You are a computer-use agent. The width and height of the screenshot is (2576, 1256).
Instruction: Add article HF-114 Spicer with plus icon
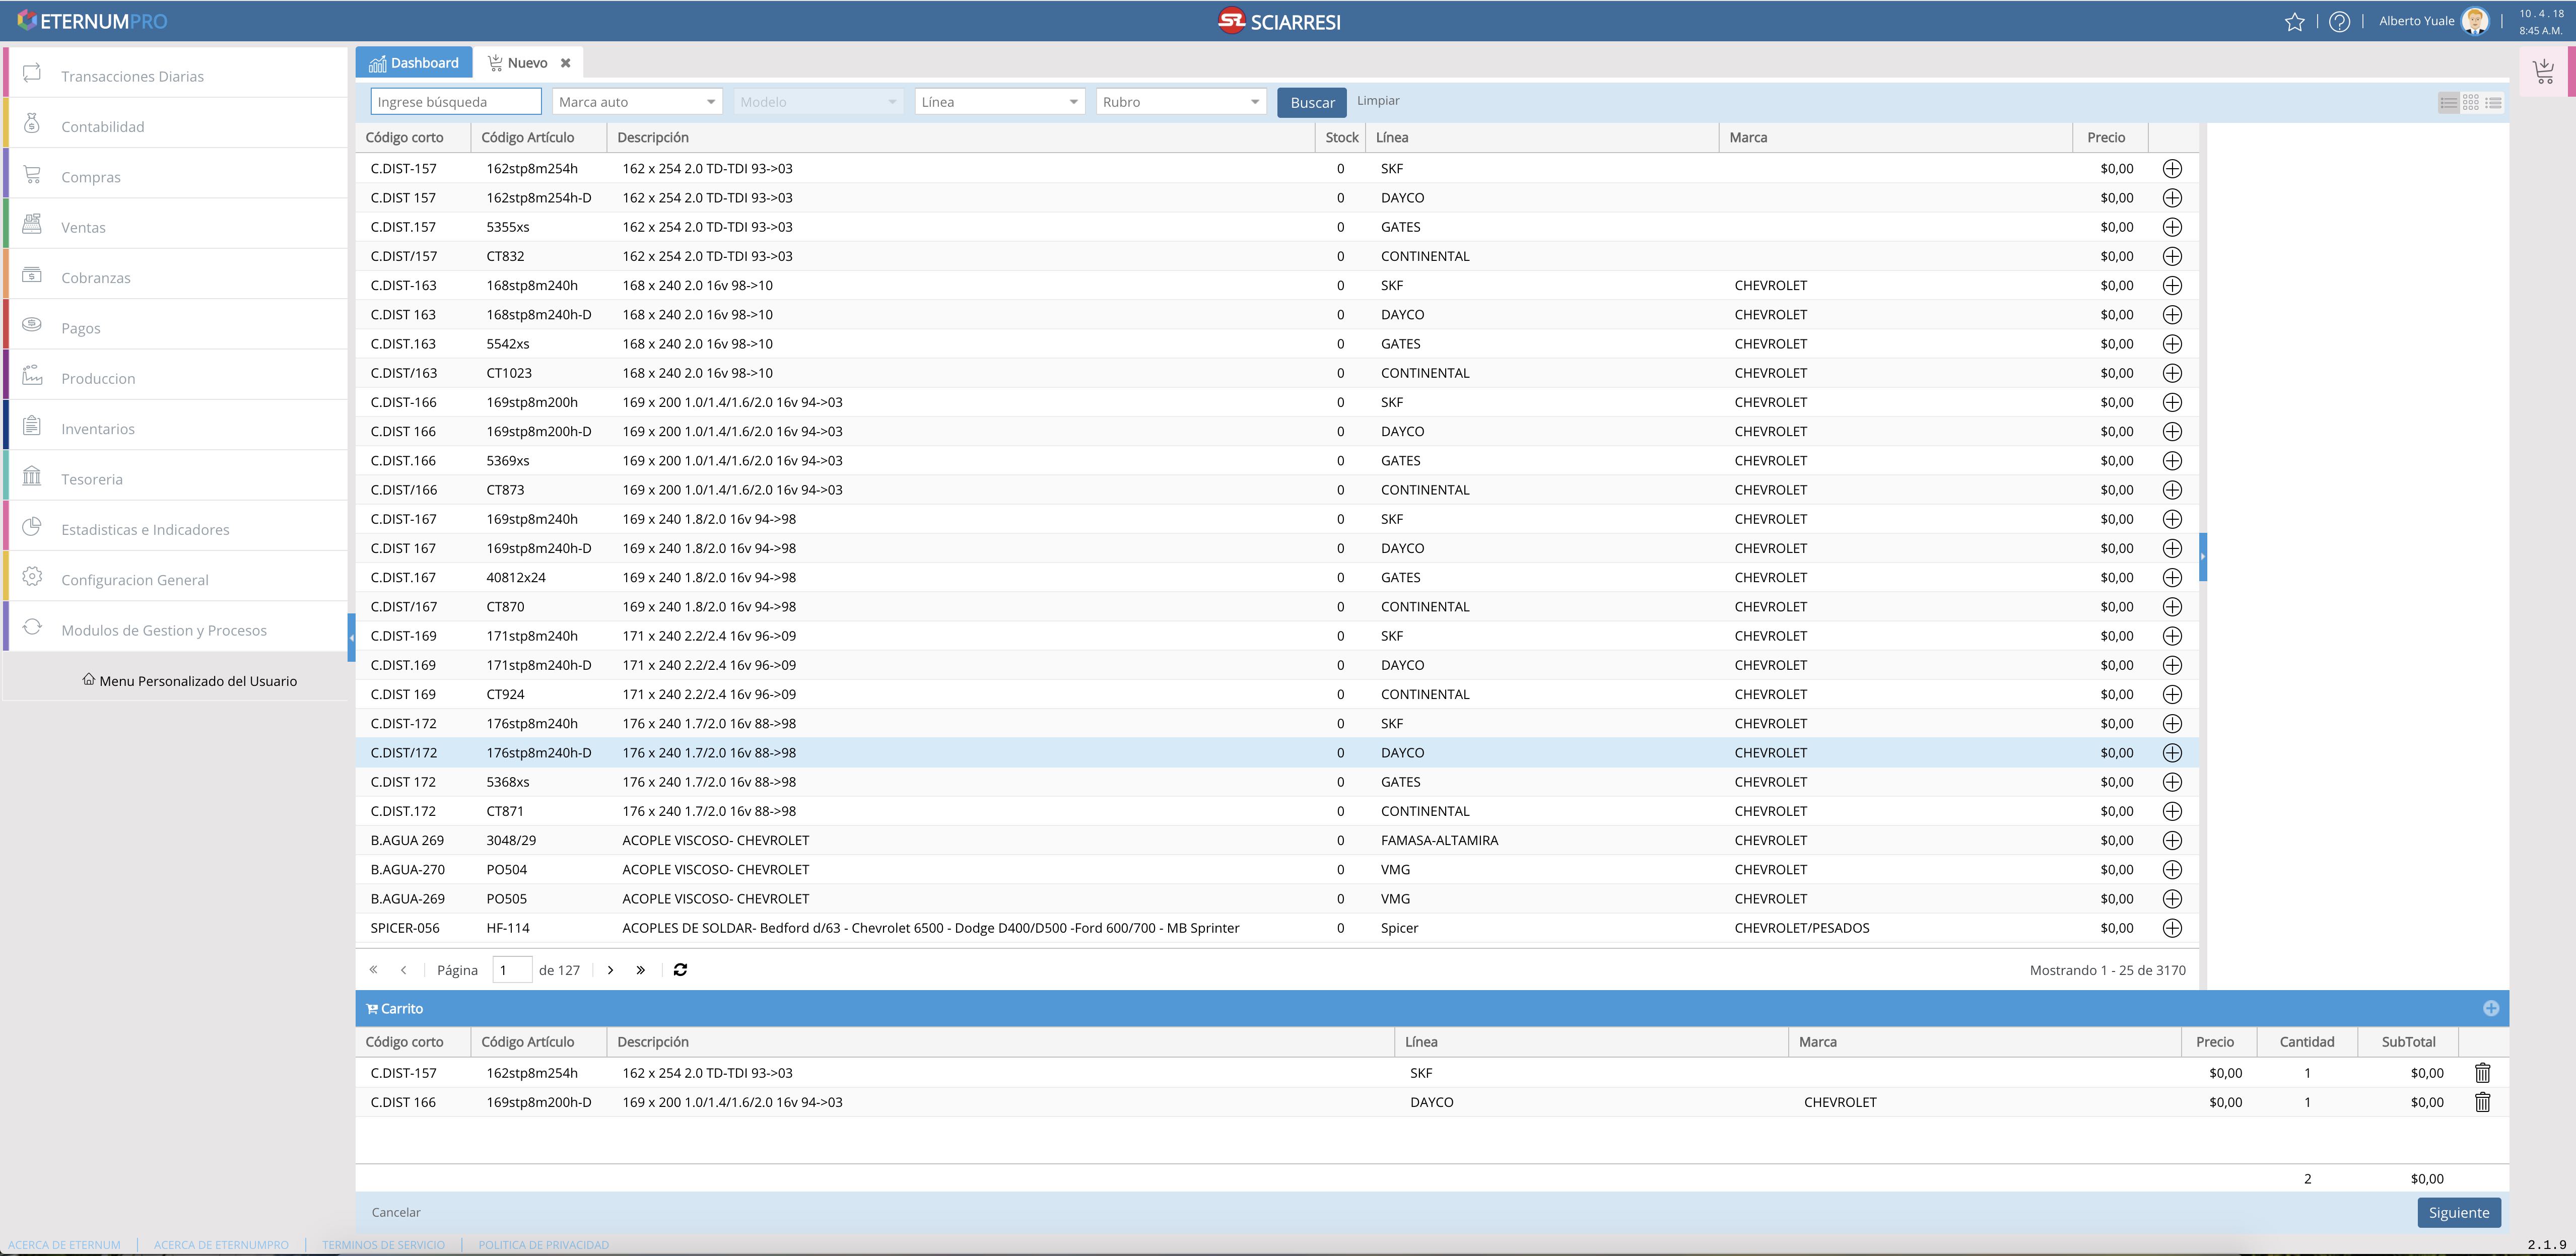tap(2172, 928)
